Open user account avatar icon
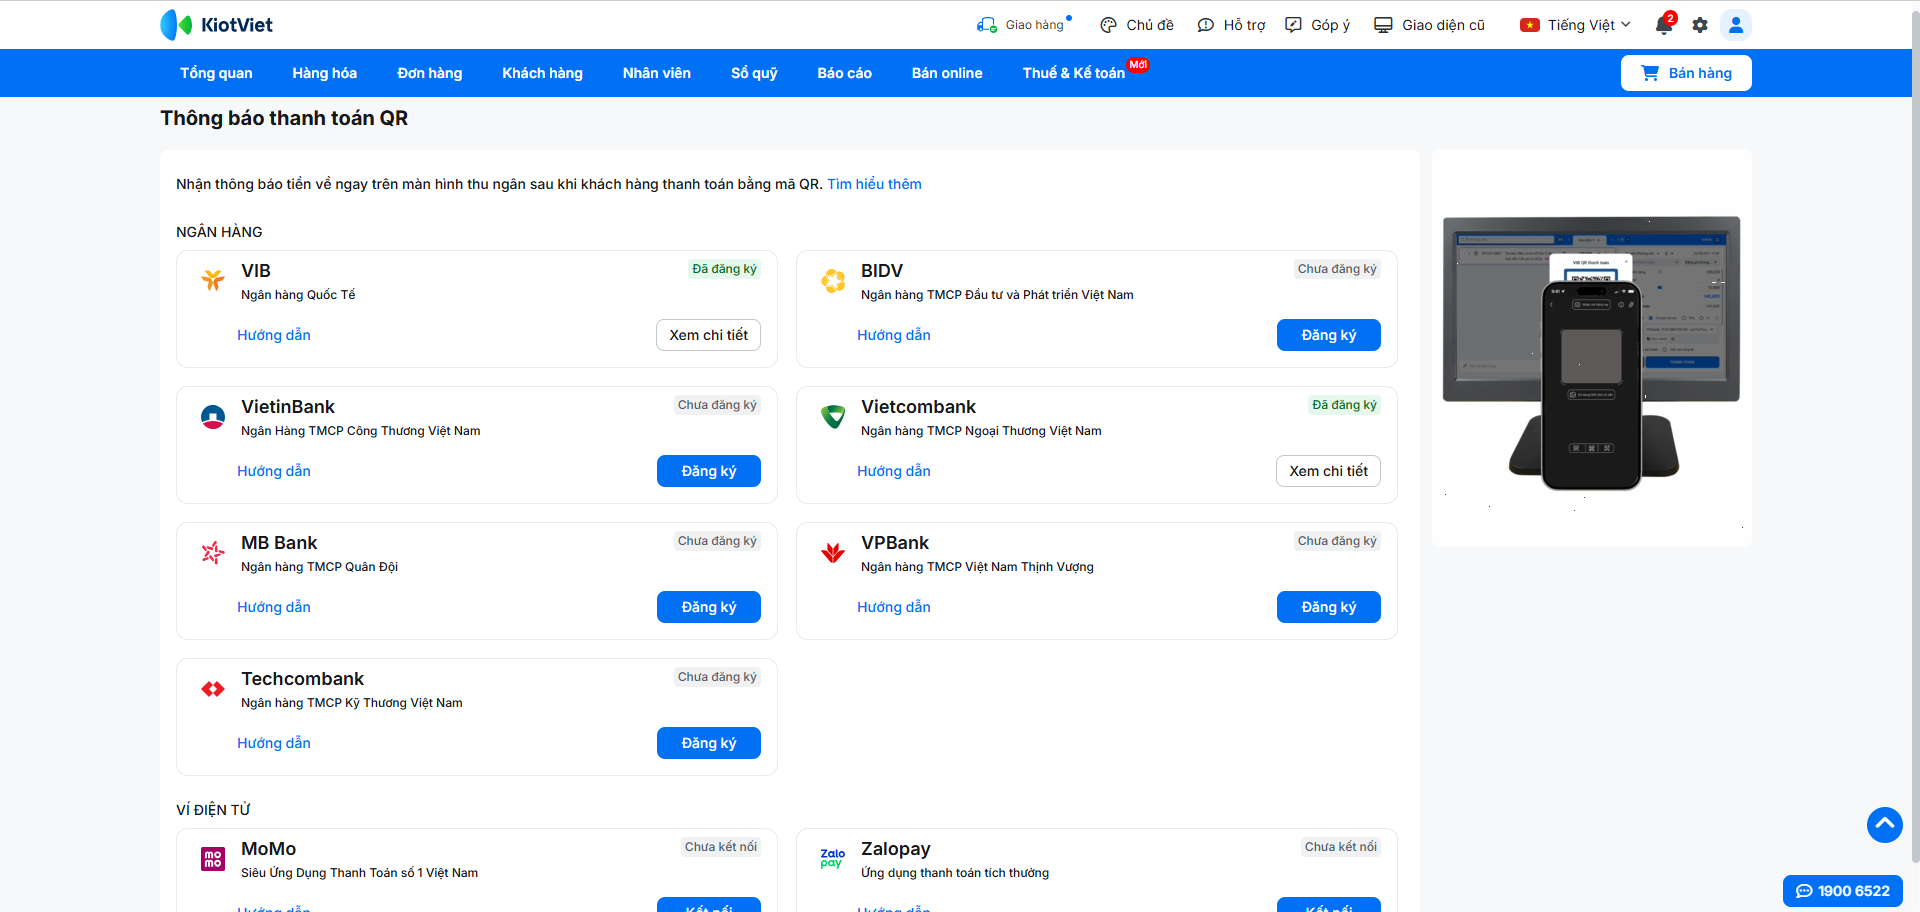 point(1736,25)
